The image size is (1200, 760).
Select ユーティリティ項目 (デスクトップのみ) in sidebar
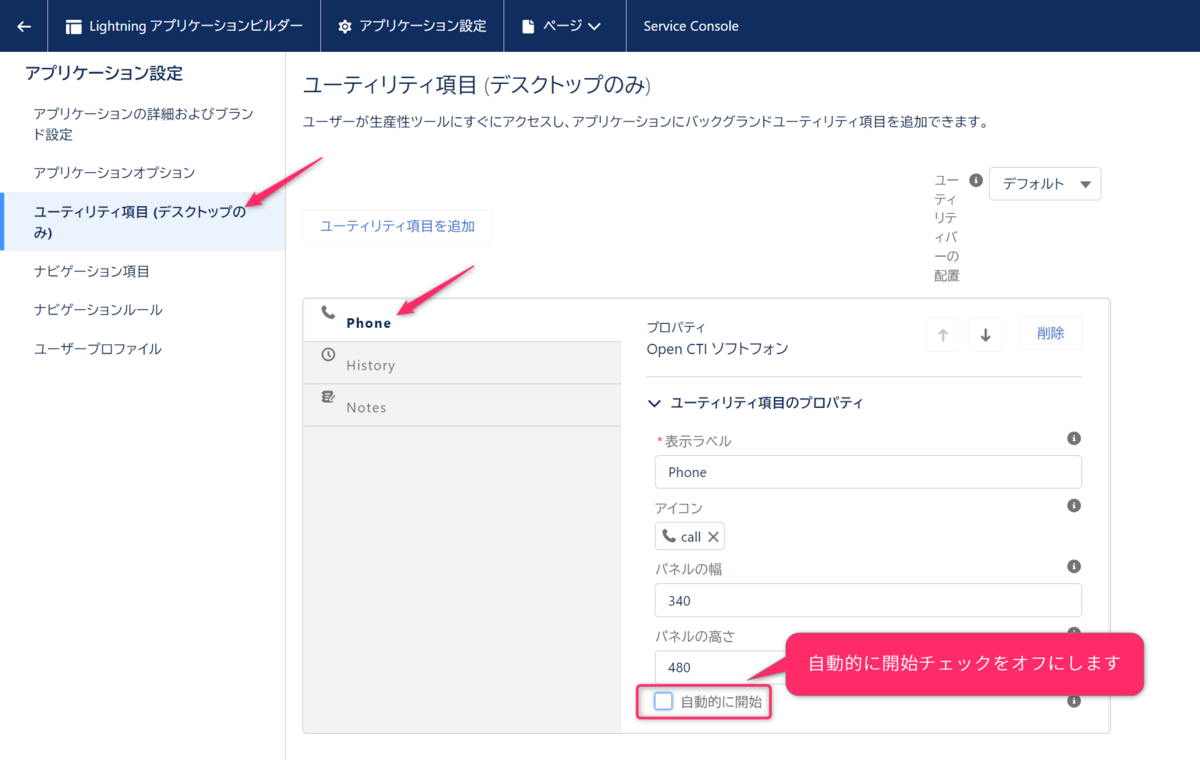(x=143, y=222)
